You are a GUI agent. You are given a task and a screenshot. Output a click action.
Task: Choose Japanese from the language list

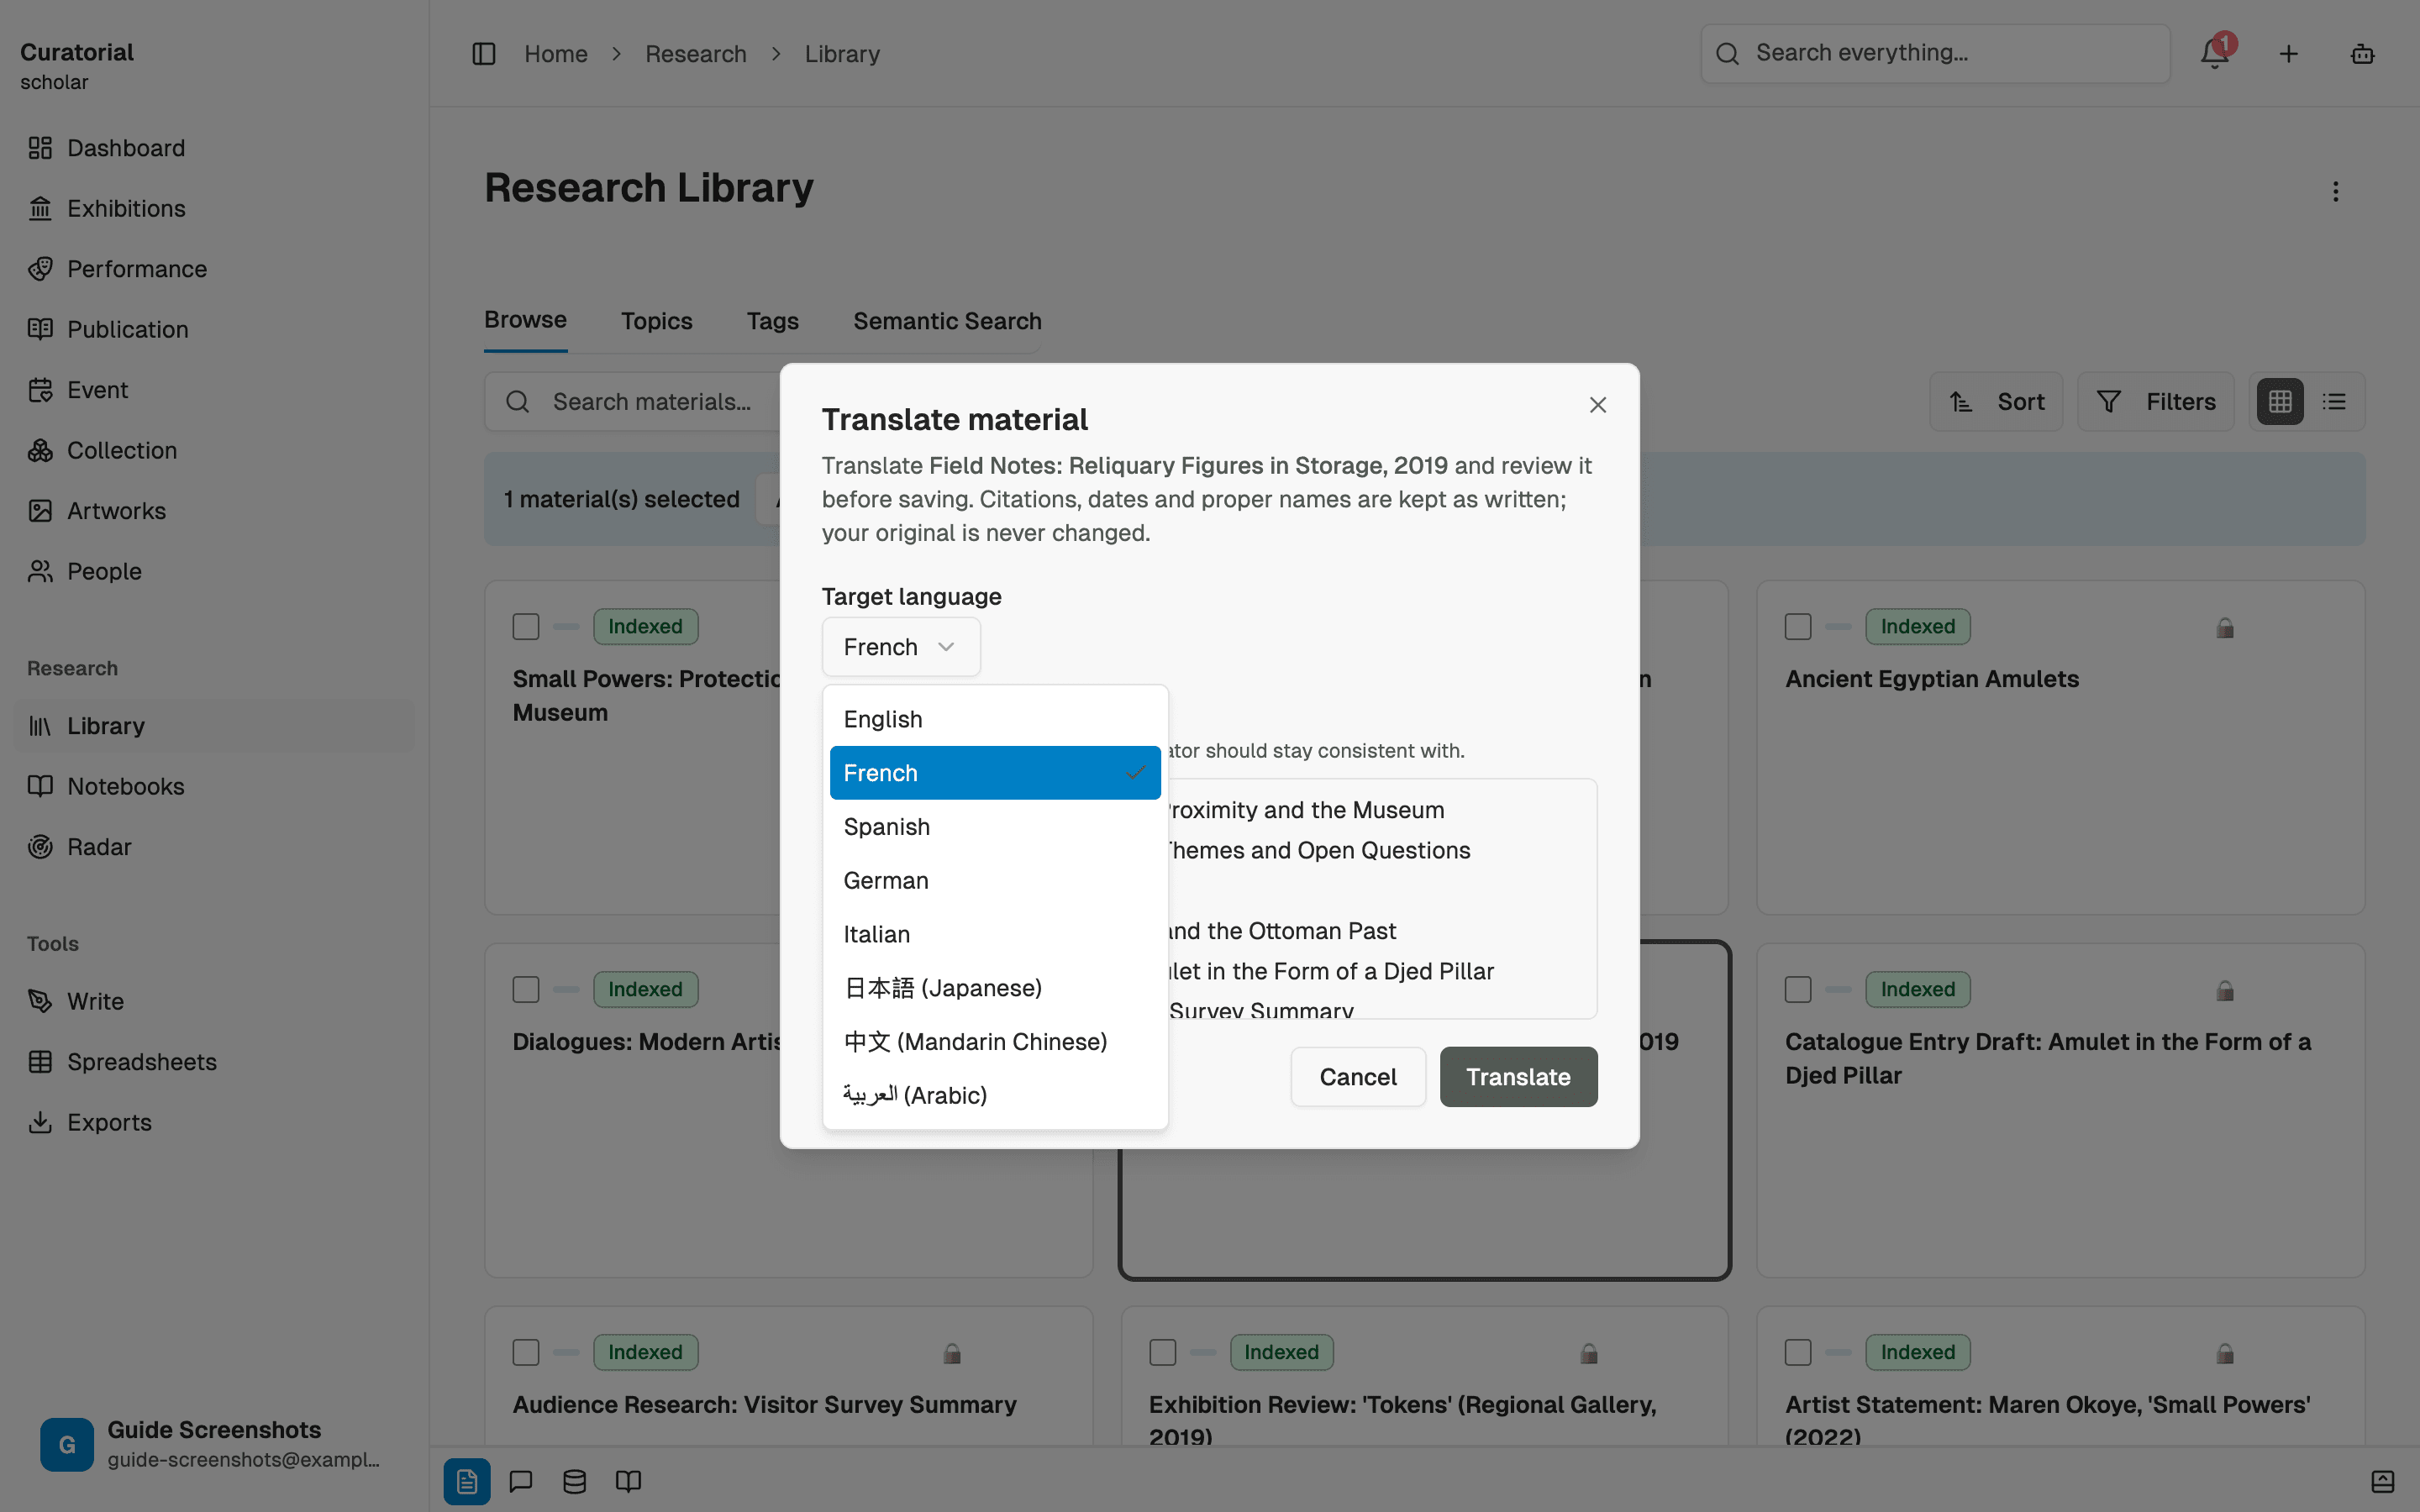tap(995, 988)
